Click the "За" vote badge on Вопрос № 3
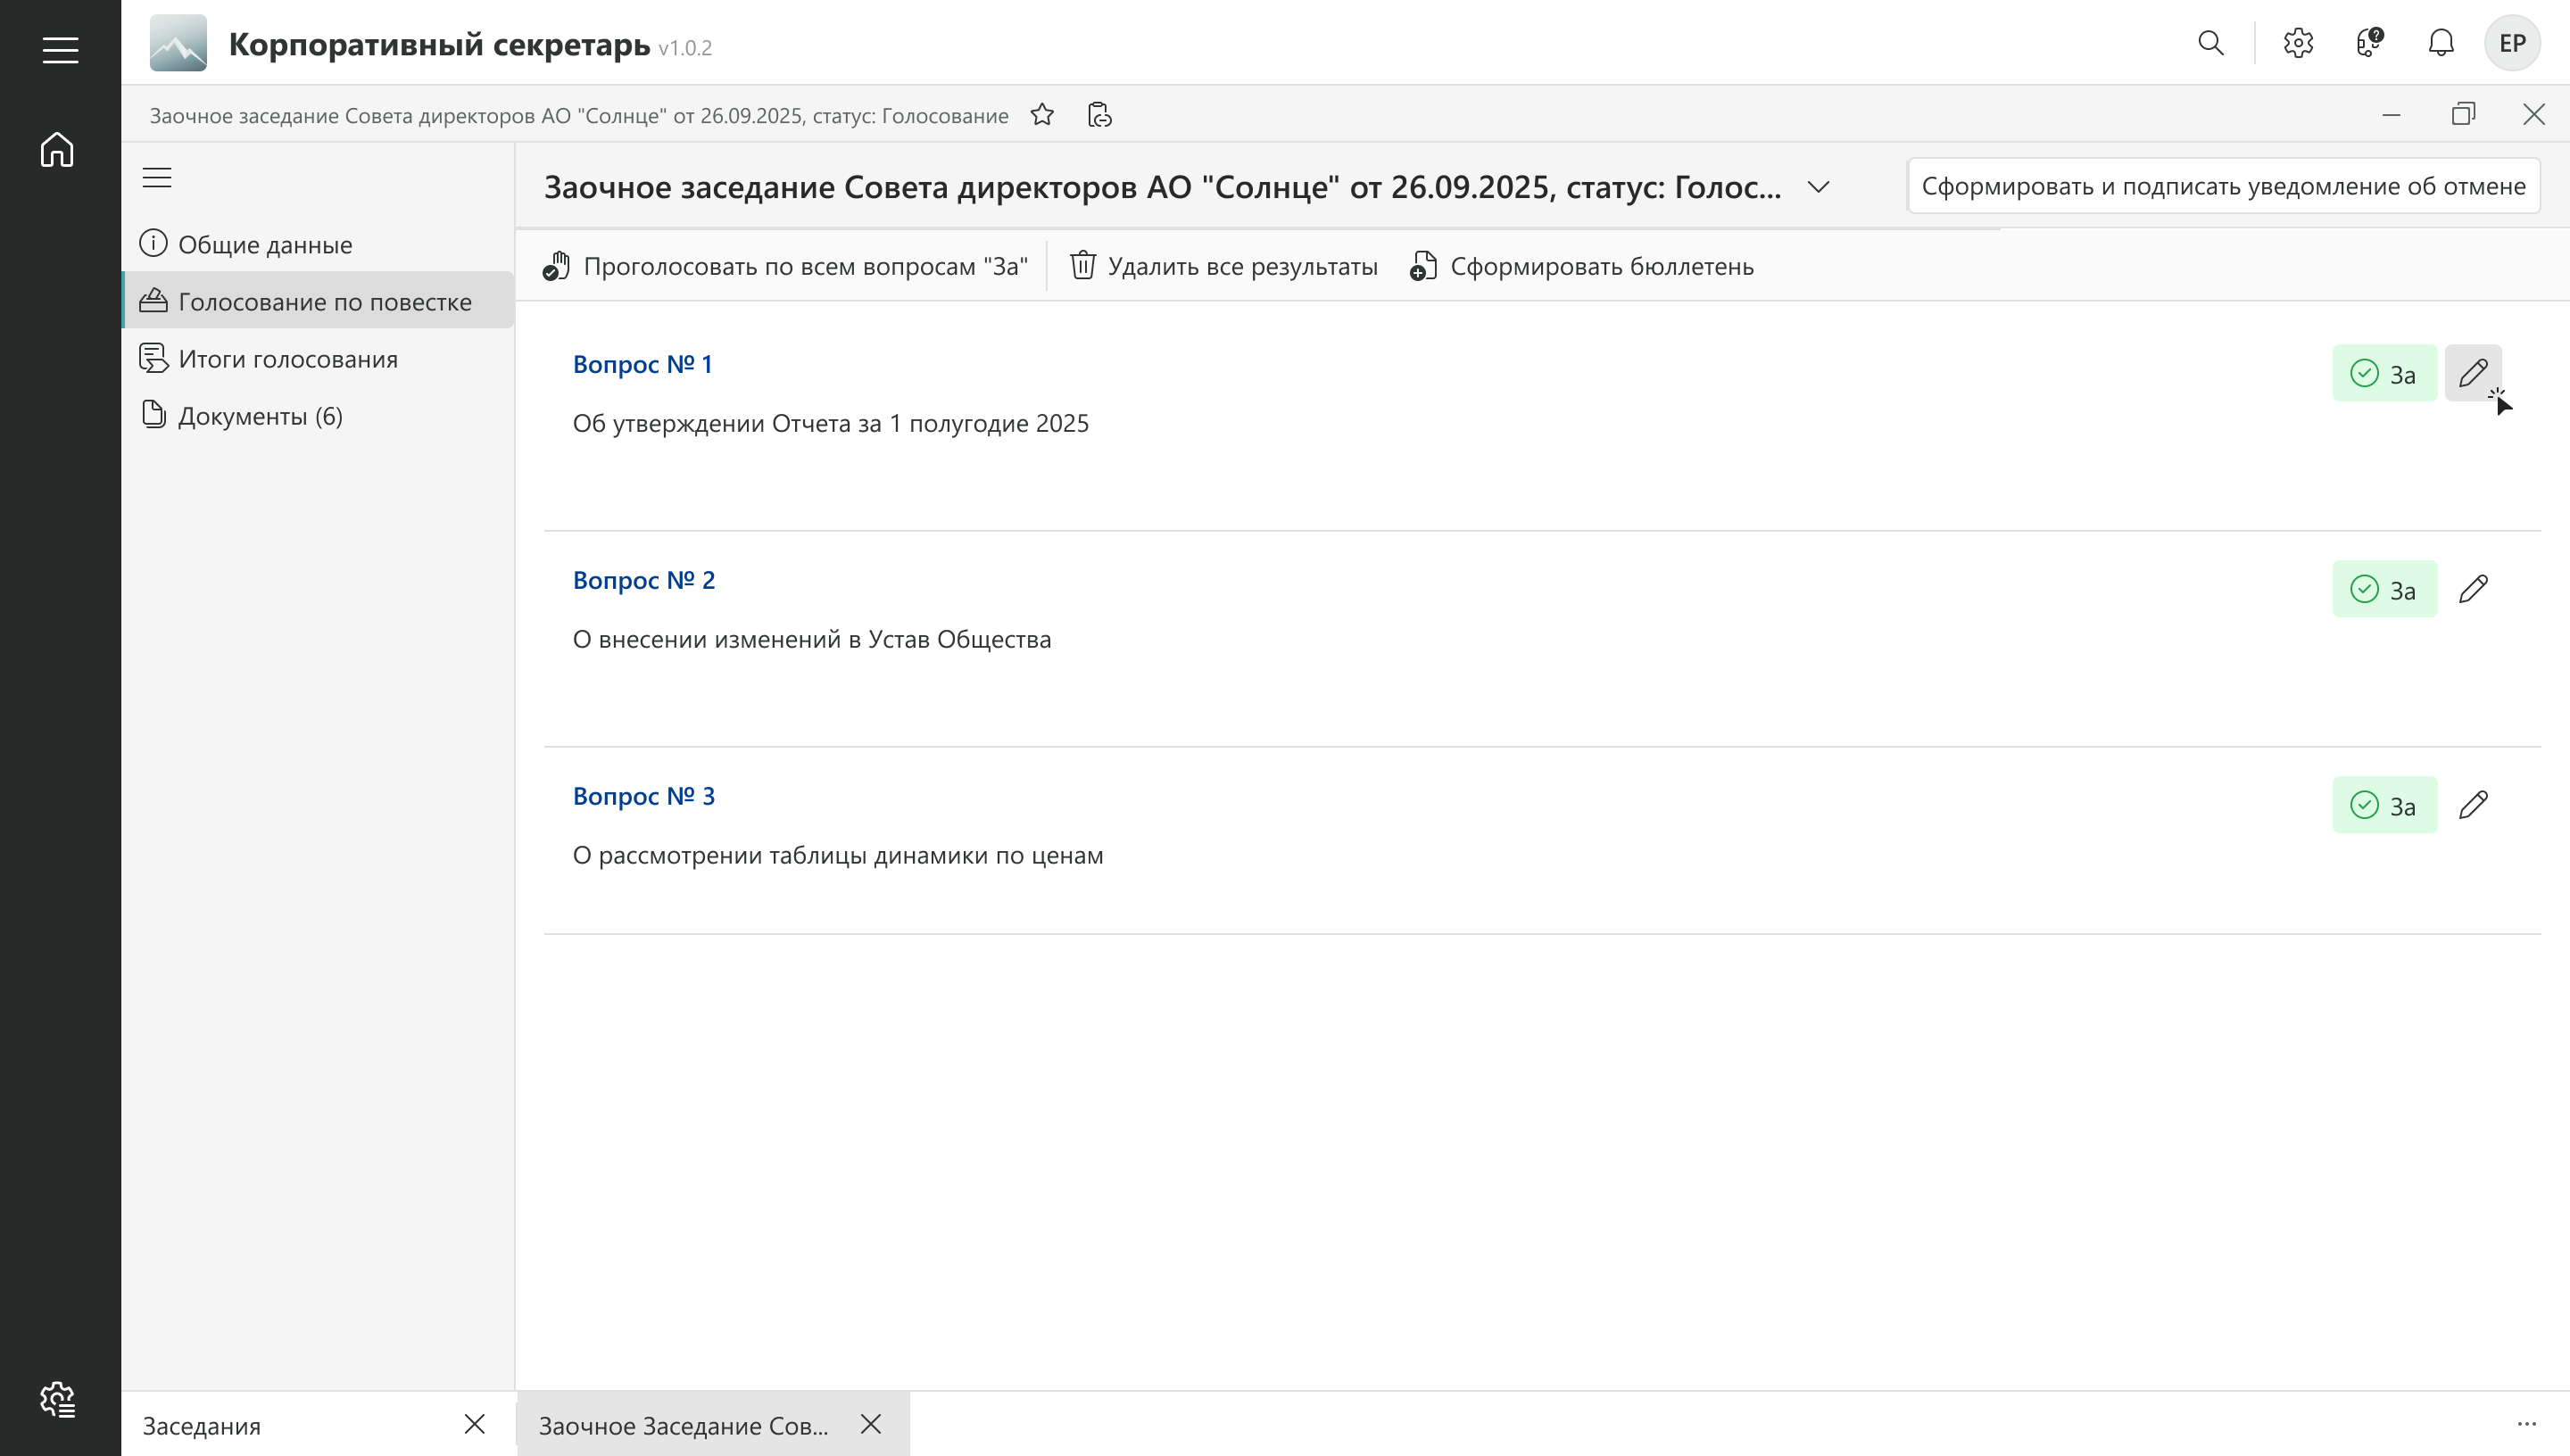2570x1456 pixels. [x=2384, y=805]
